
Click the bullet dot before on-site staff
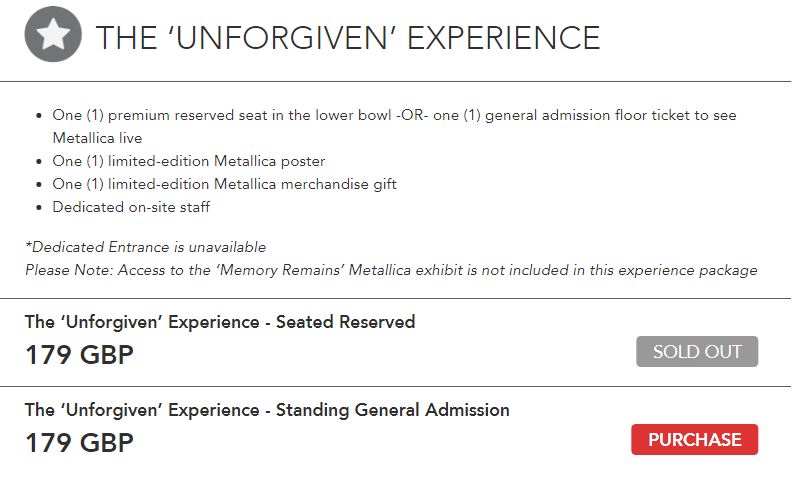tap(38, 208)
